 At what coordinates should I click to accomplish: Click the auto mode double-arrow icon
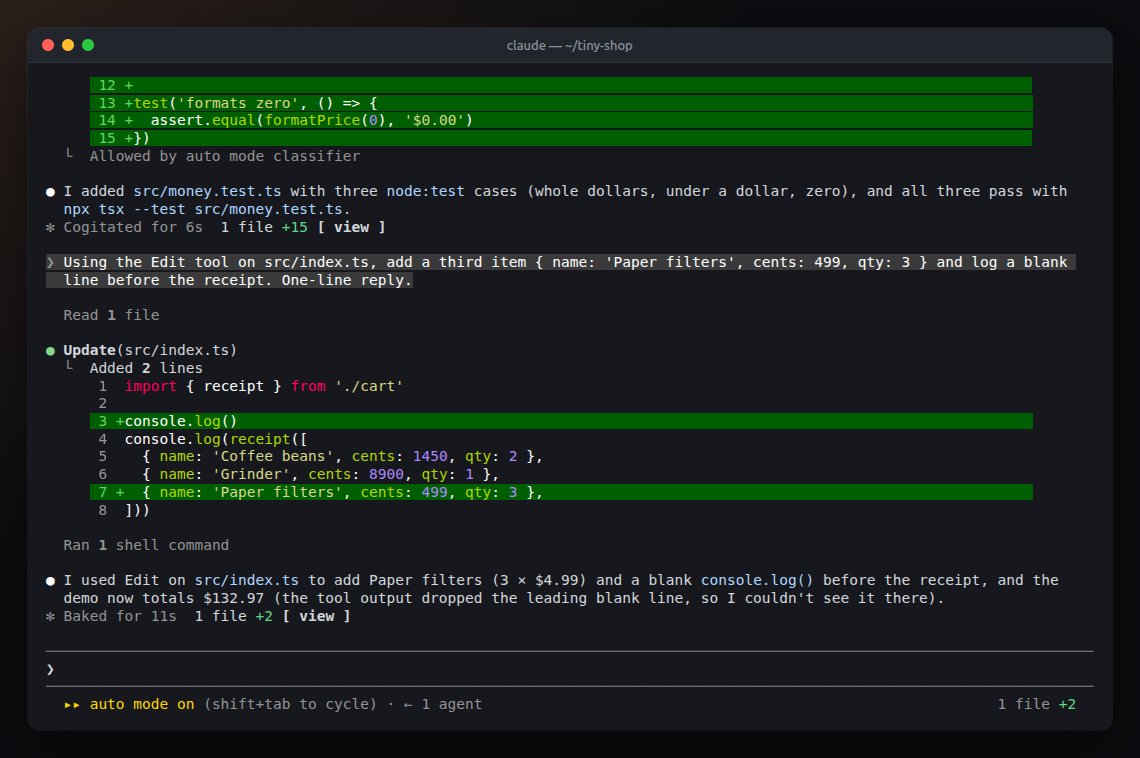[72, 704]
